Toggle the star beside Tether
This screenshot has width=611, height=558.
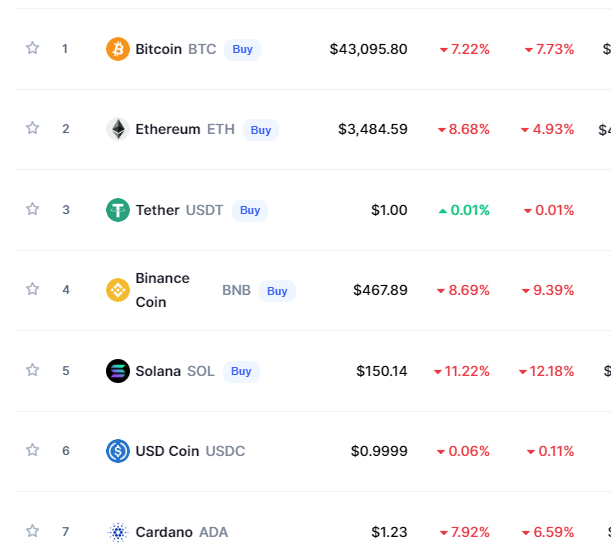[32, 209]
